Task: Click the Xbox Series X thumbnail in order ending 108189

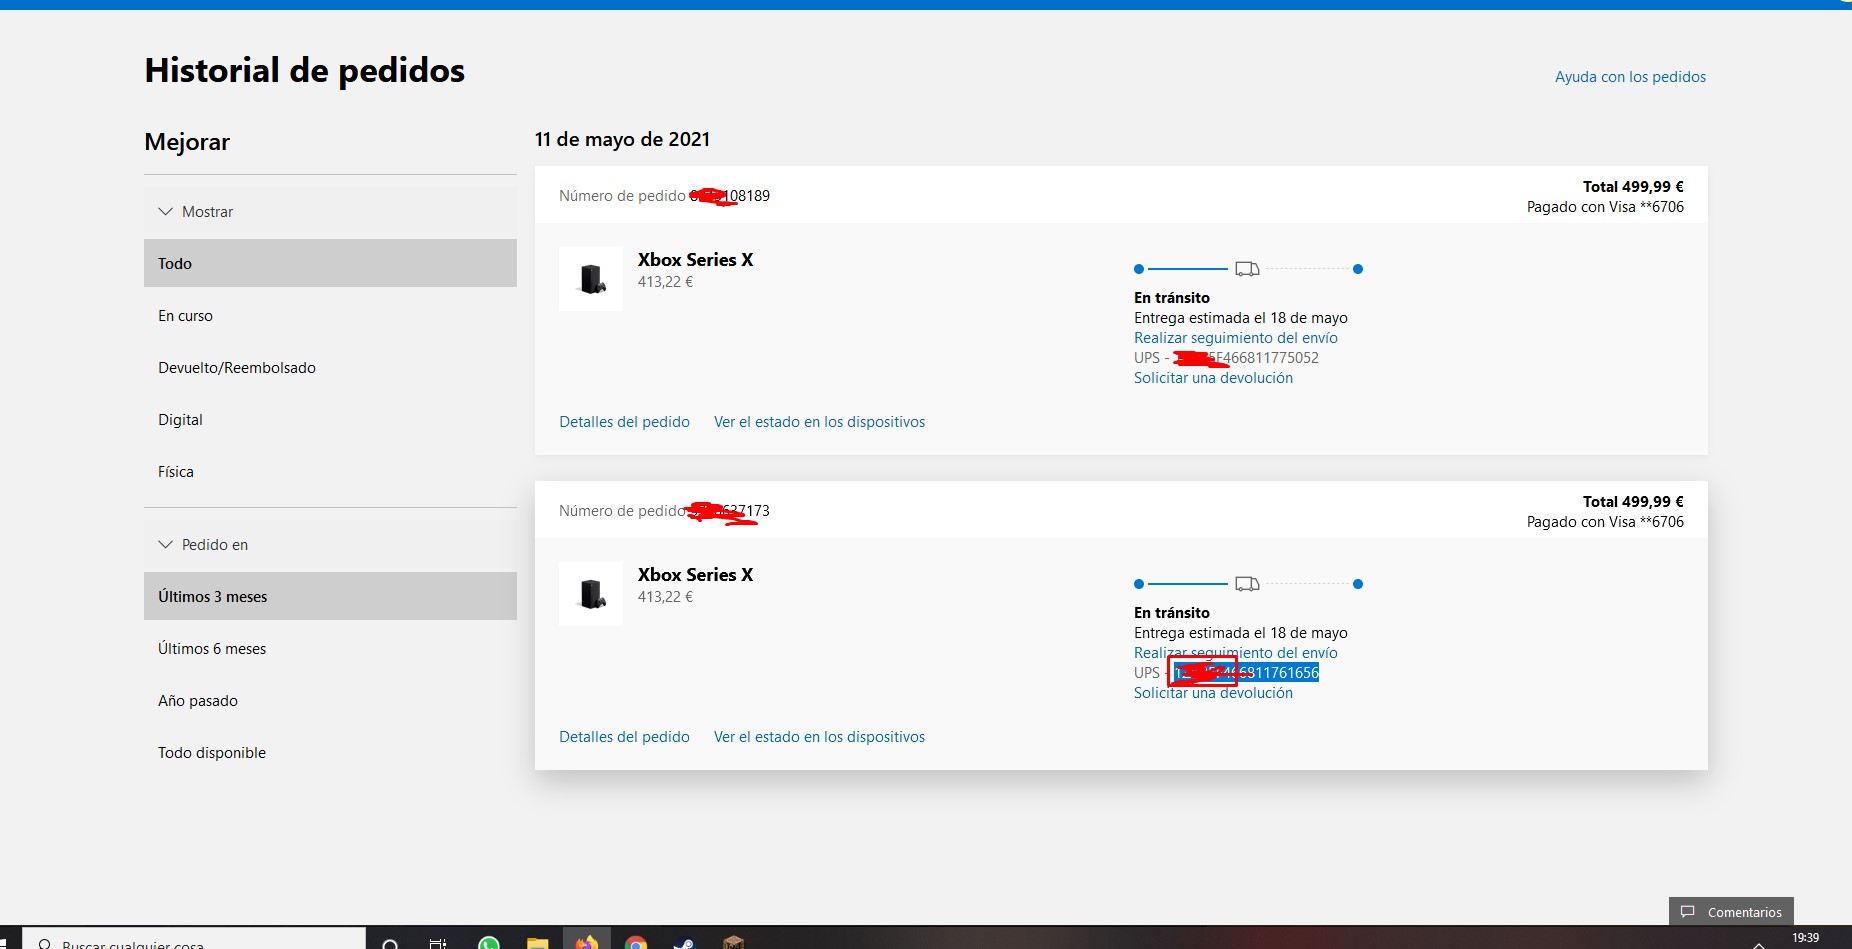Action: 591,279
